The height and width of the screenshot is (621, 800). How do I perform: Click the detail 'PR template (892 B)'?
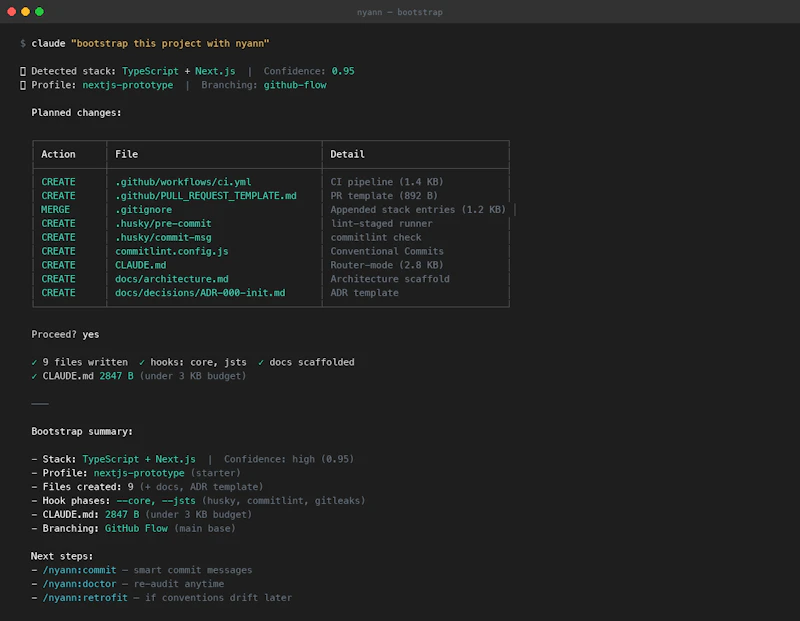(384, 195)
